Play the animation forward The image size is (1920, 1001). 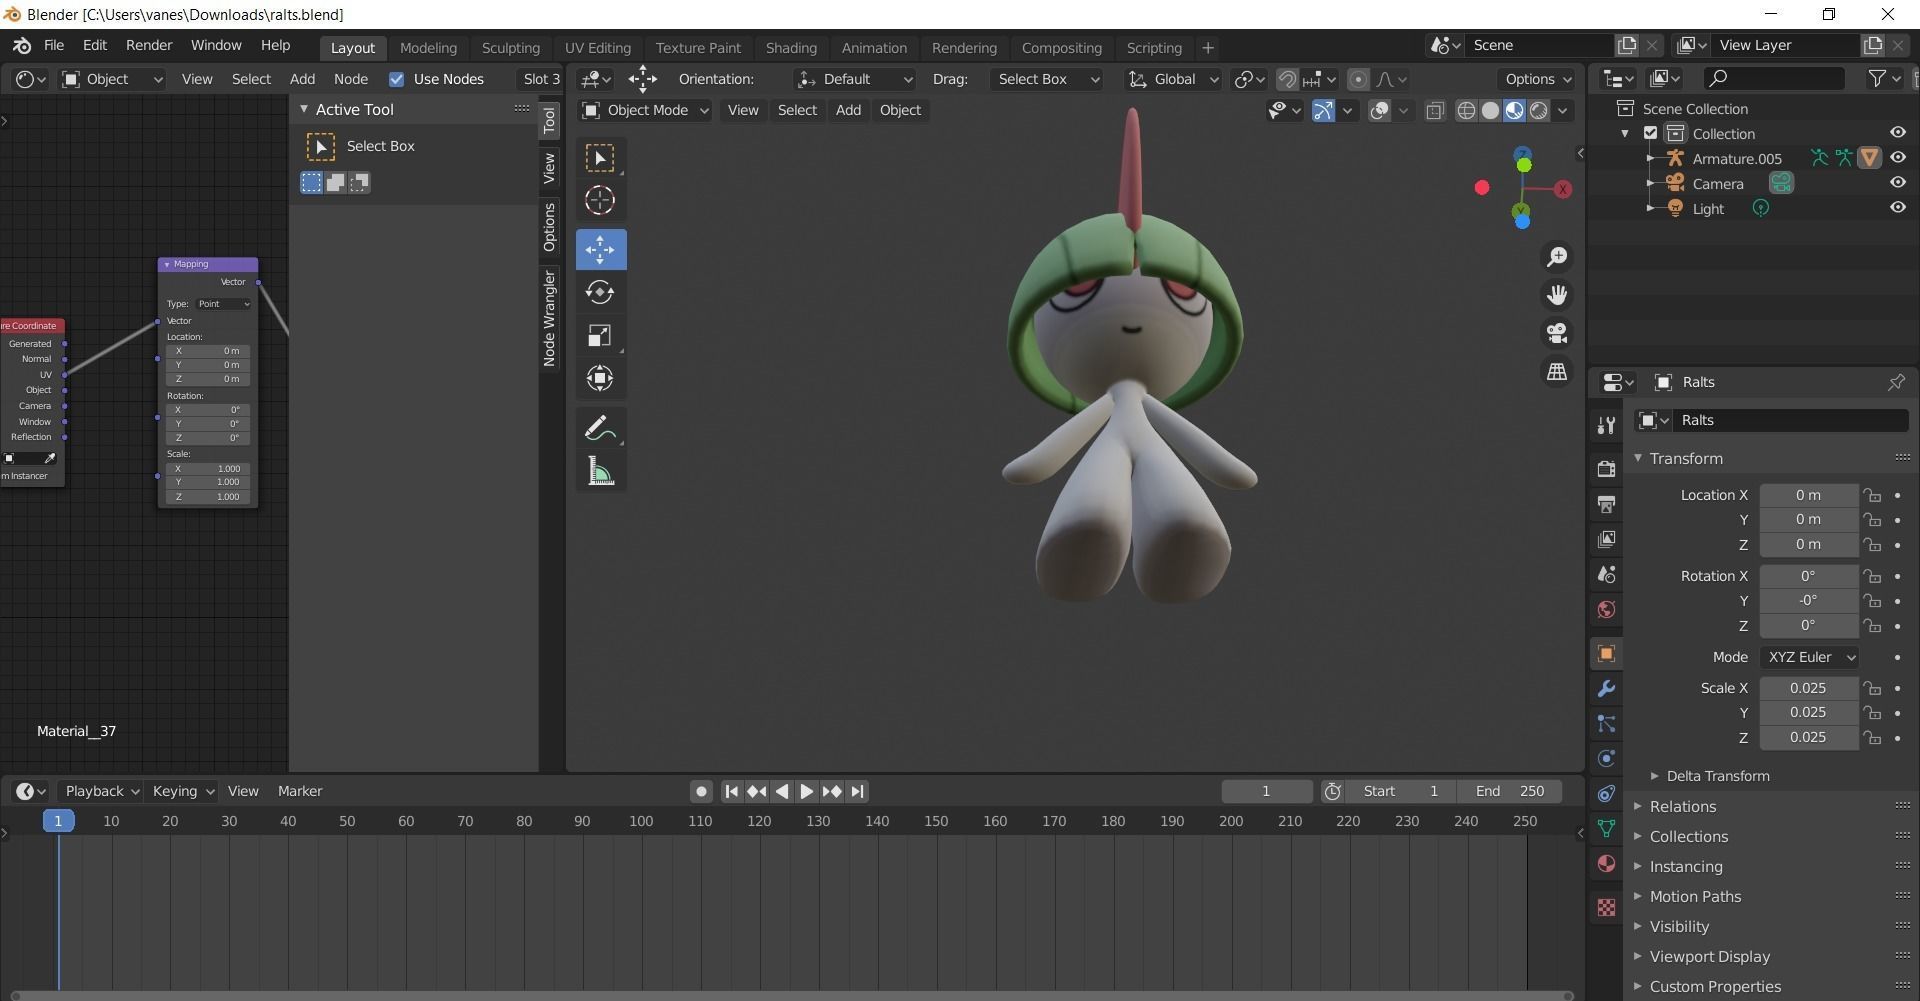806,791
